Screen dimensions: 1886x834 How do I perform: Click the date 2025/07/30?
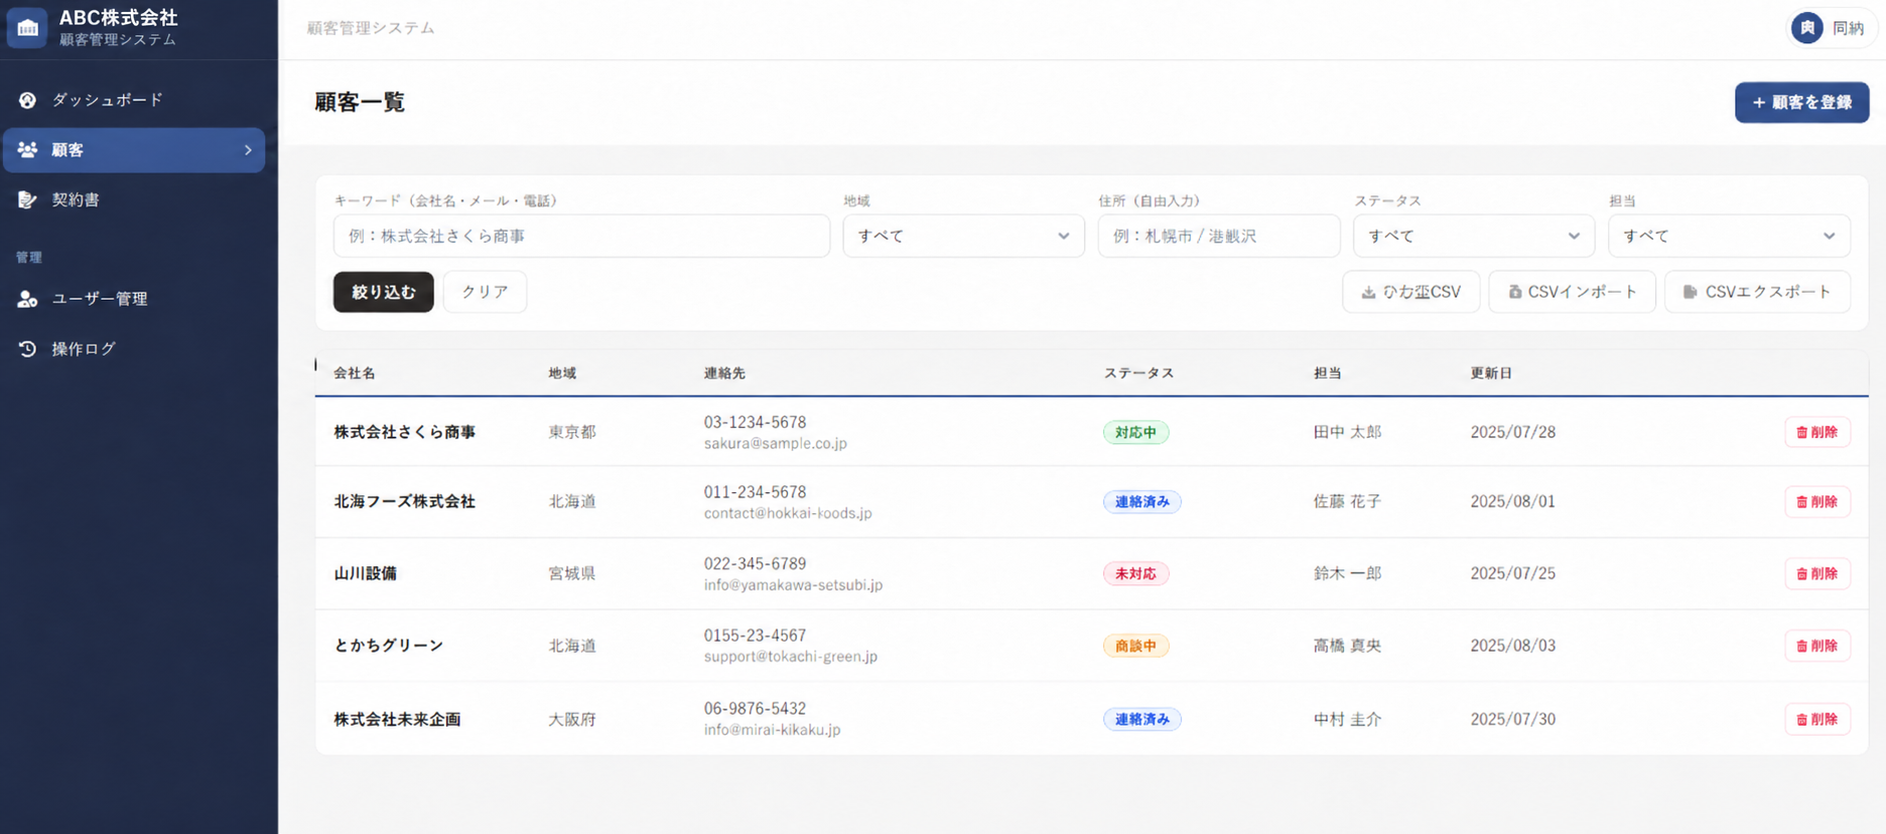pos(1513,719)
